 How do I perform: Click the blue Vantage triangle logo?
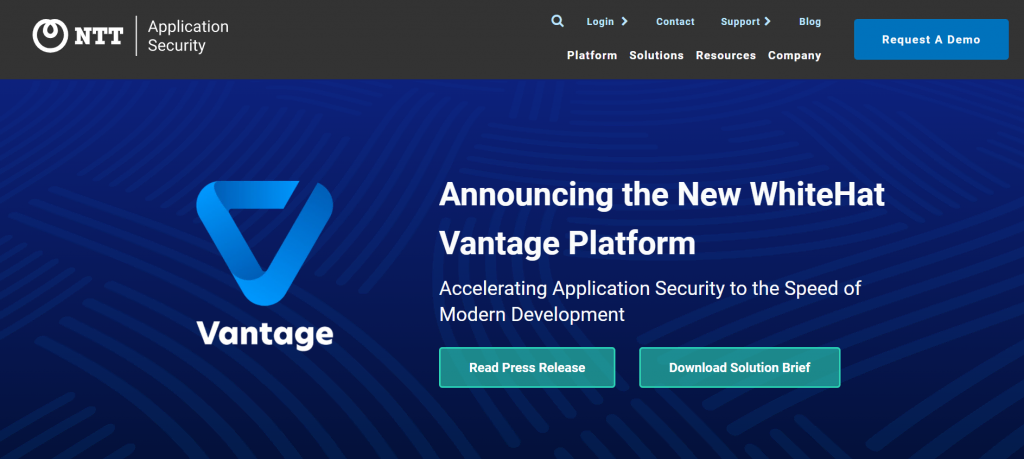(x=264, y=241)
